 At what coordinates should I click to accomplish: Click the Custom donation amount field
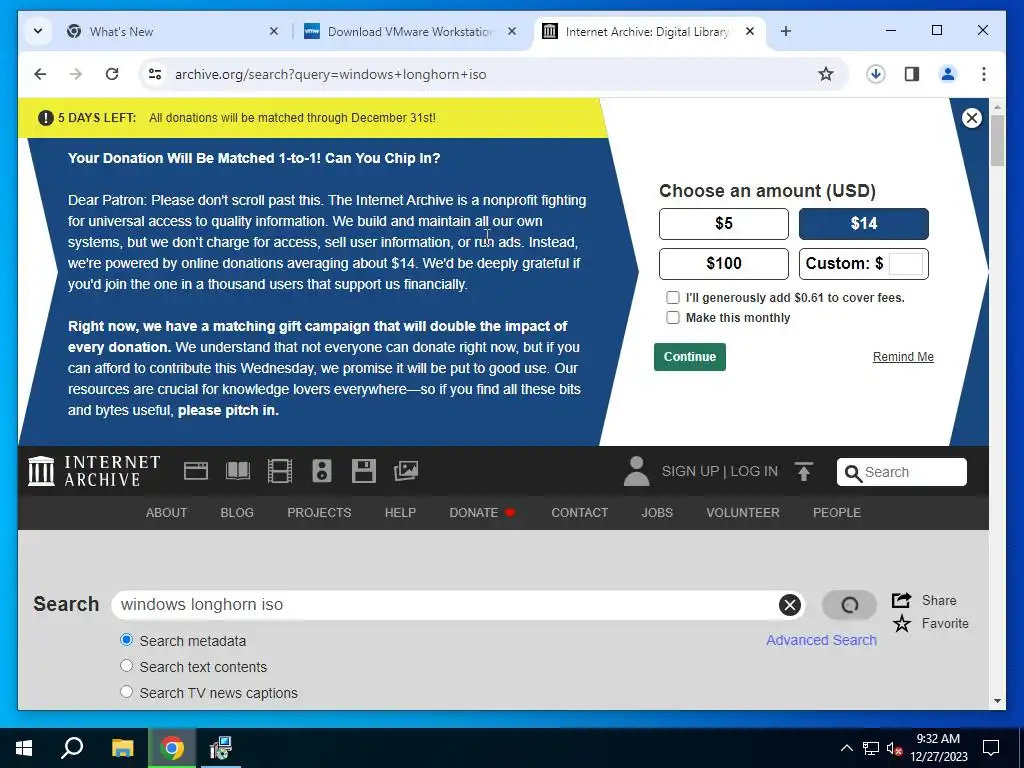[906, 264]
